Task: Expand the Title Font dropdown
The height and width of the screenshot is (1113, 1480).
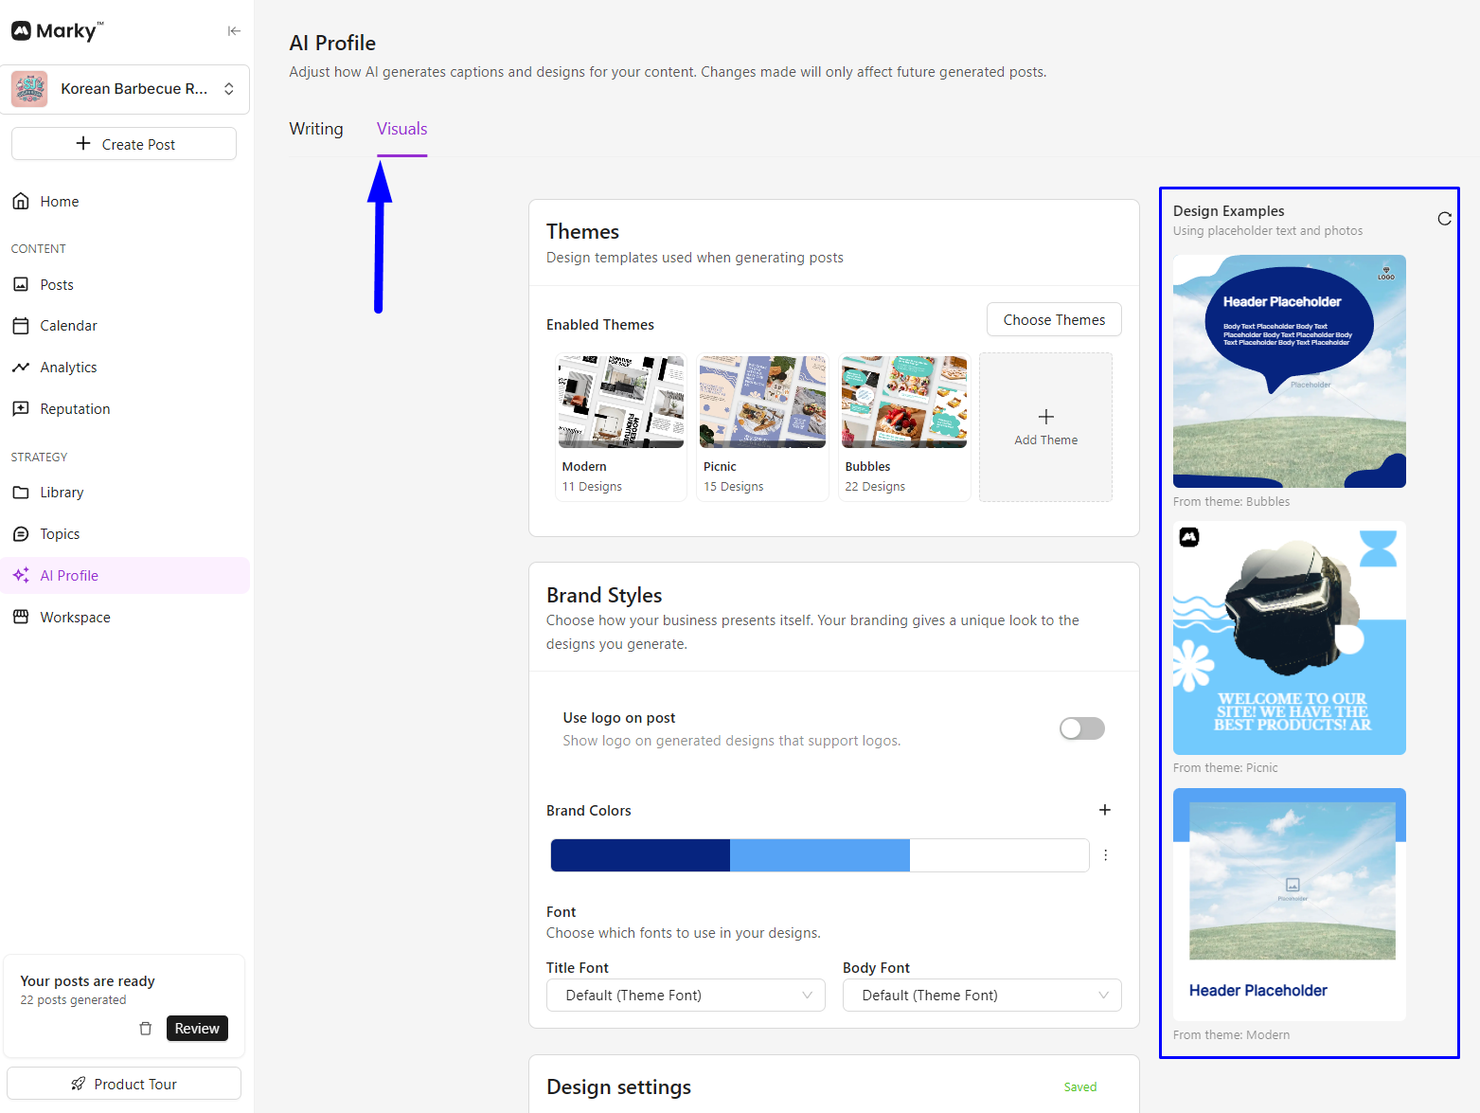Action: tap(685, 995)
